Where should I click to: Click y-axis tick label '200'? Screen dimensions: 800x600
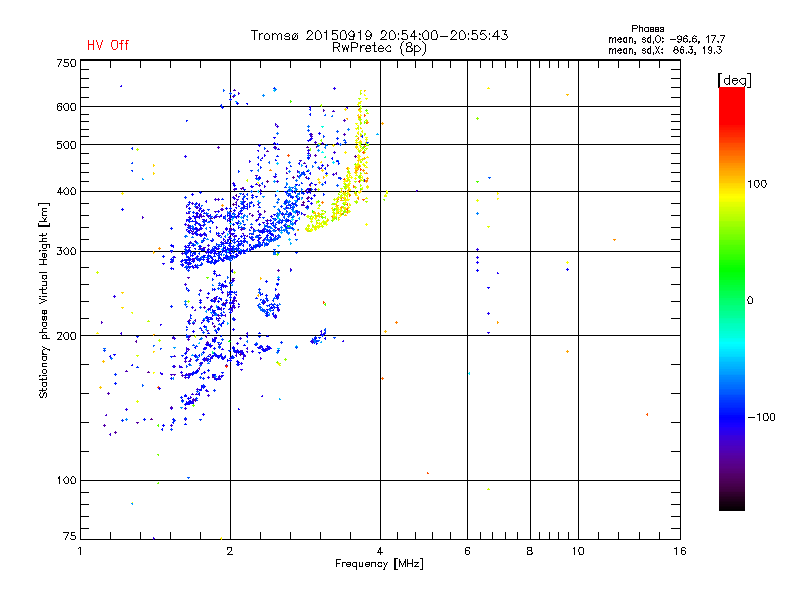coord(66,336)
